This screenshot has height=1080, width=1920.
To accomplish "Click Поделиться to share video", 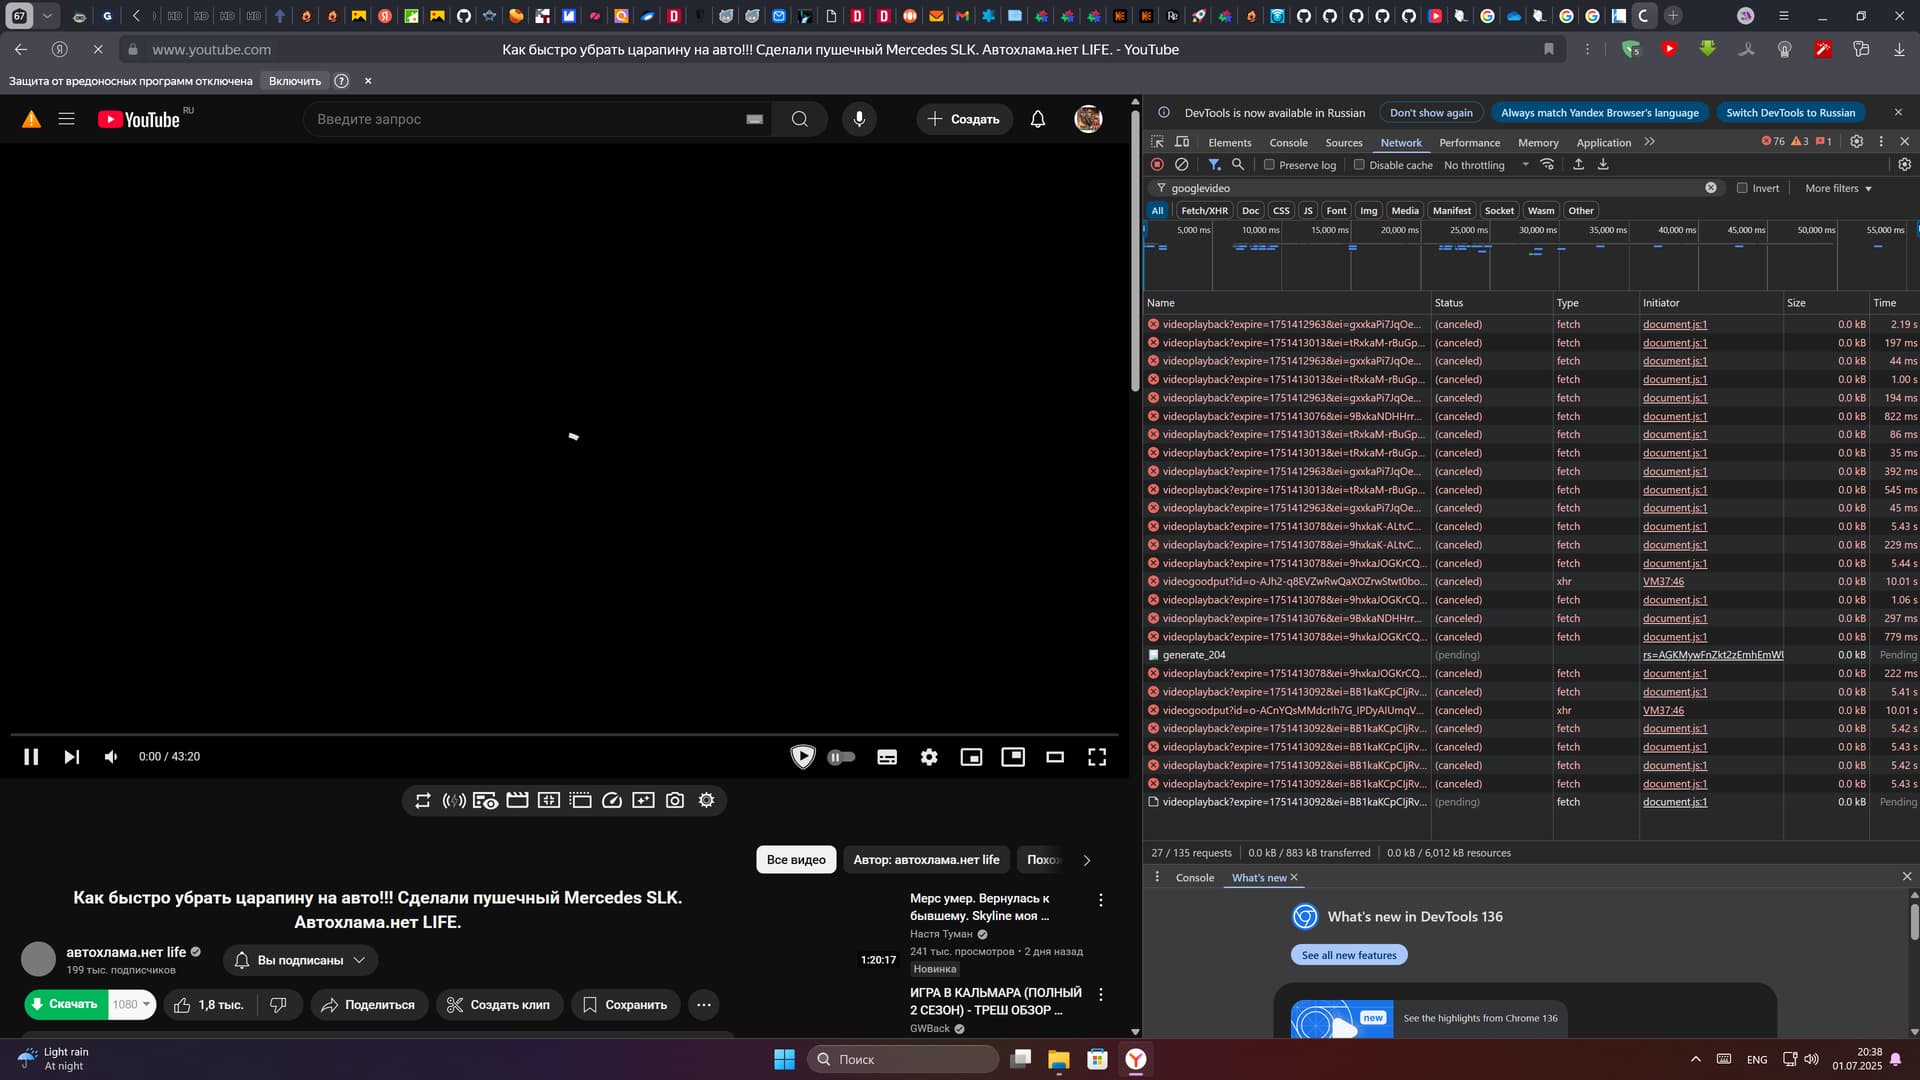I will (368, 1005).
